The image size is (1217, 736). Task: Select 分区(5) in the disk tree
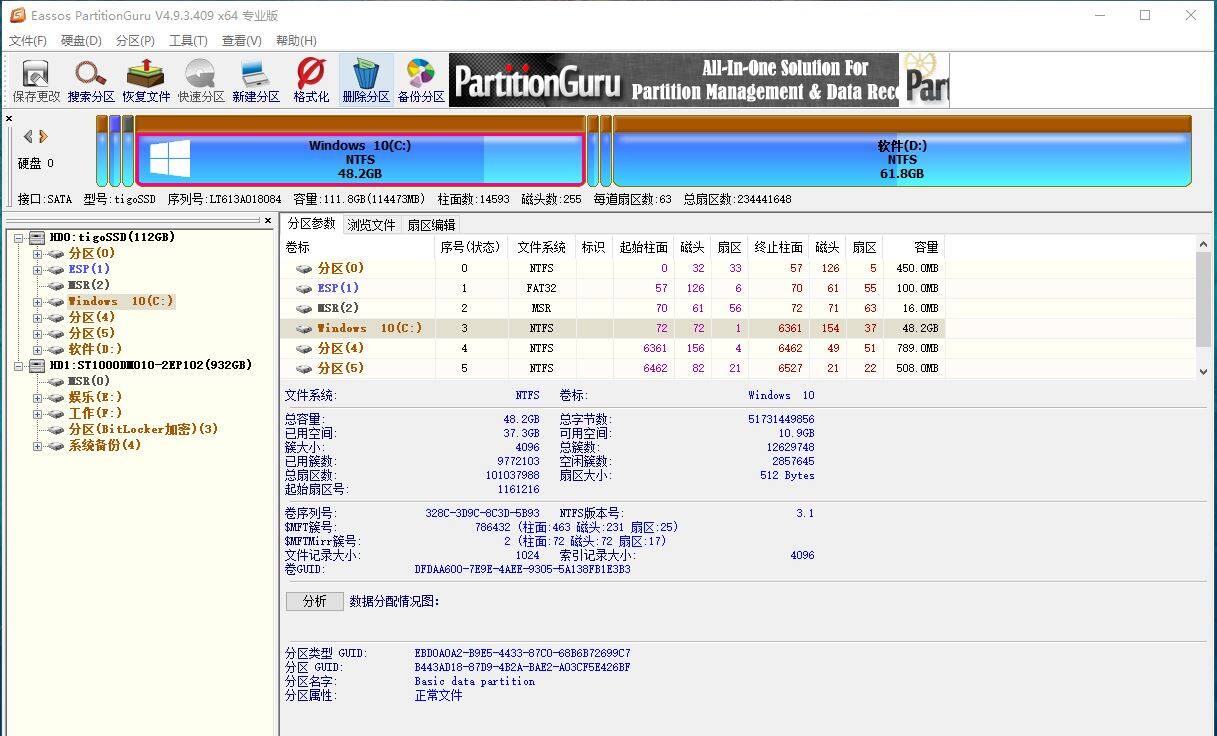click(92, 333)
